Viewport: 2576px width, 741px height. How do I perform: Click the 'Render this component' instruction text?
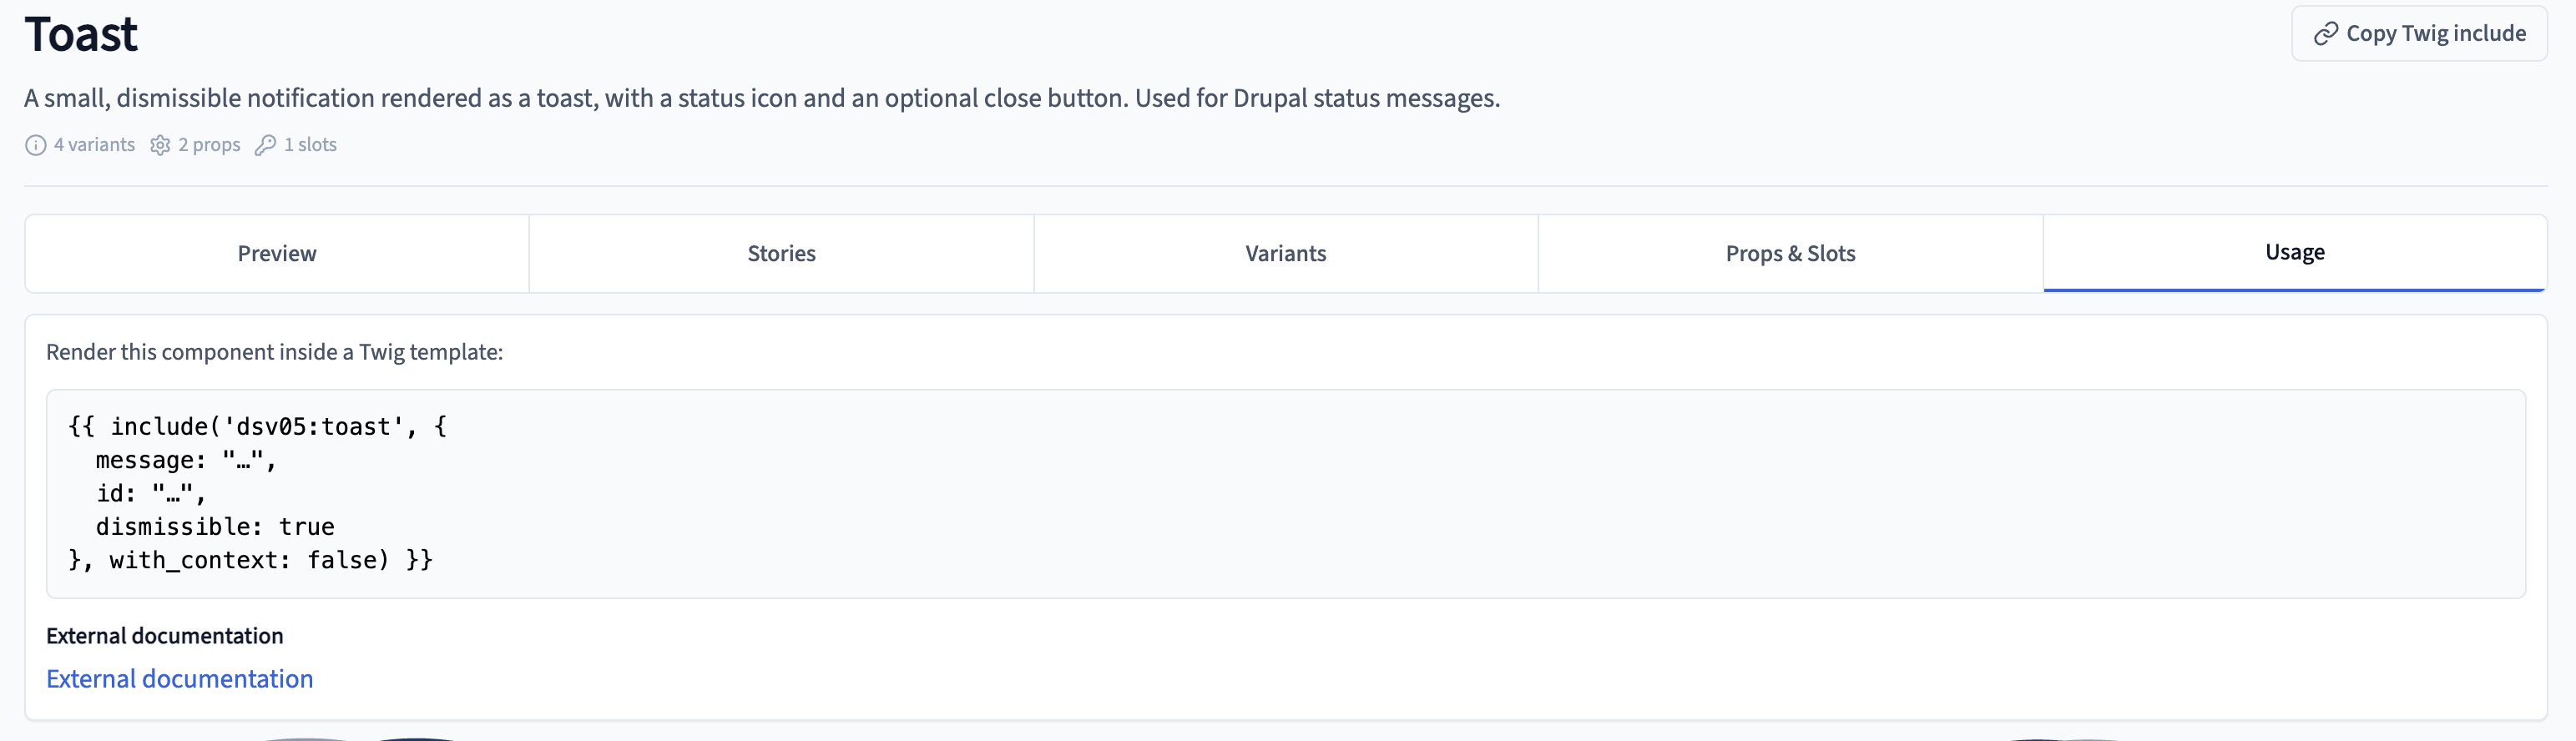click(x=275, y=352)
